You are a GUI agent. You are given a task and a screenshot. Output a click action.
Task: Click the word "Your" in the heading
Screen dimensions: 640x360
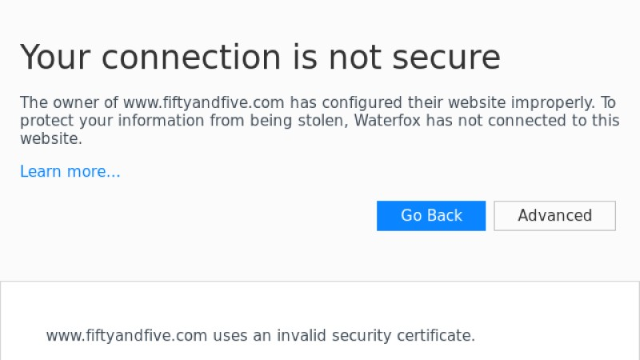point(55,57)
